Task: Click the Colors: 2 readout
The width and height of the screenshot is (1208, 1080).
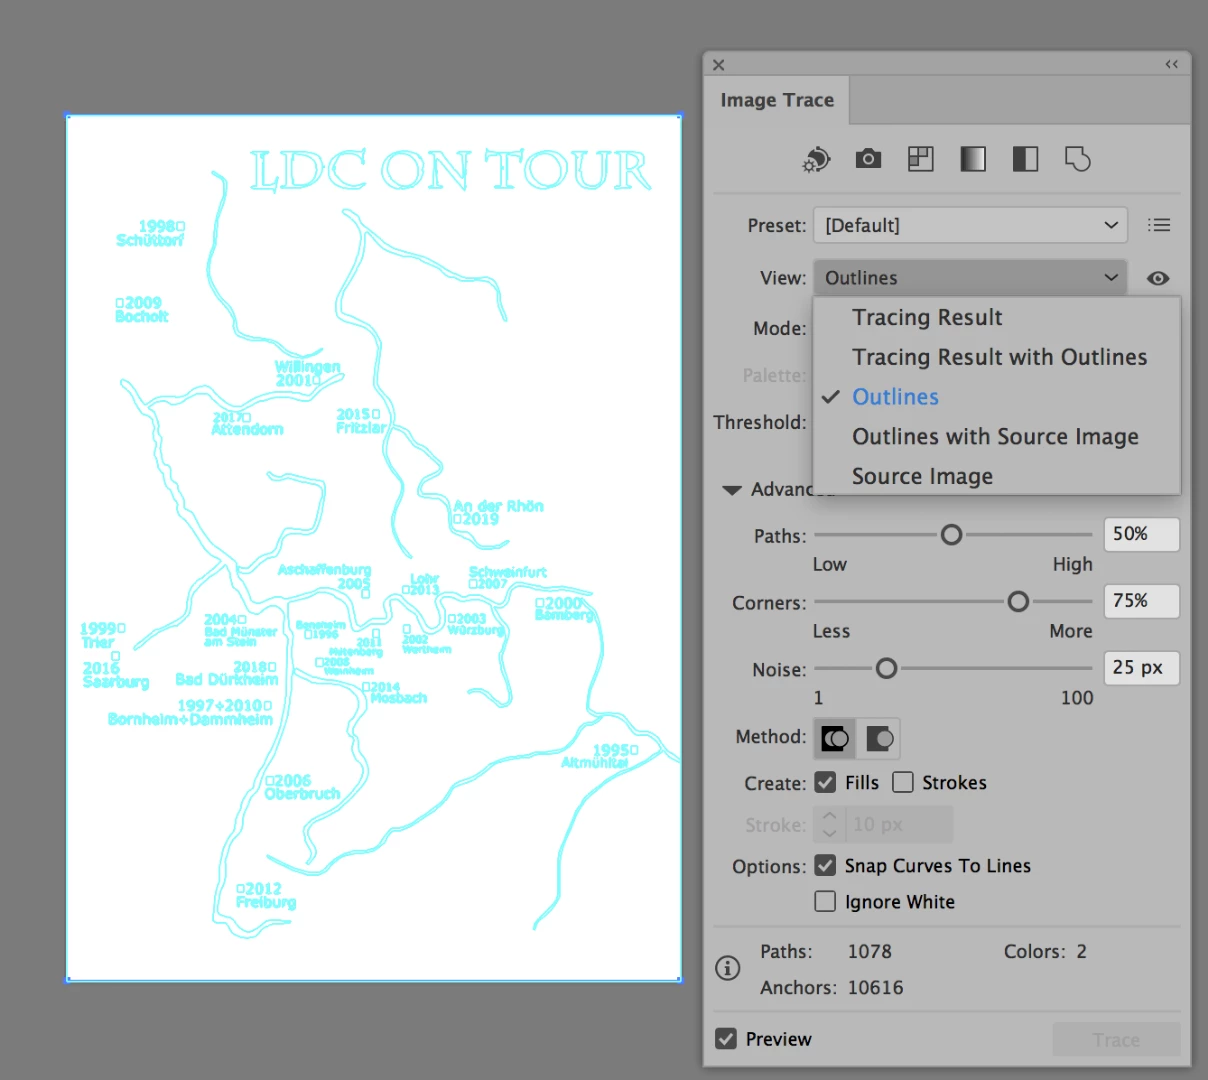Action: tap(1045, 951)
